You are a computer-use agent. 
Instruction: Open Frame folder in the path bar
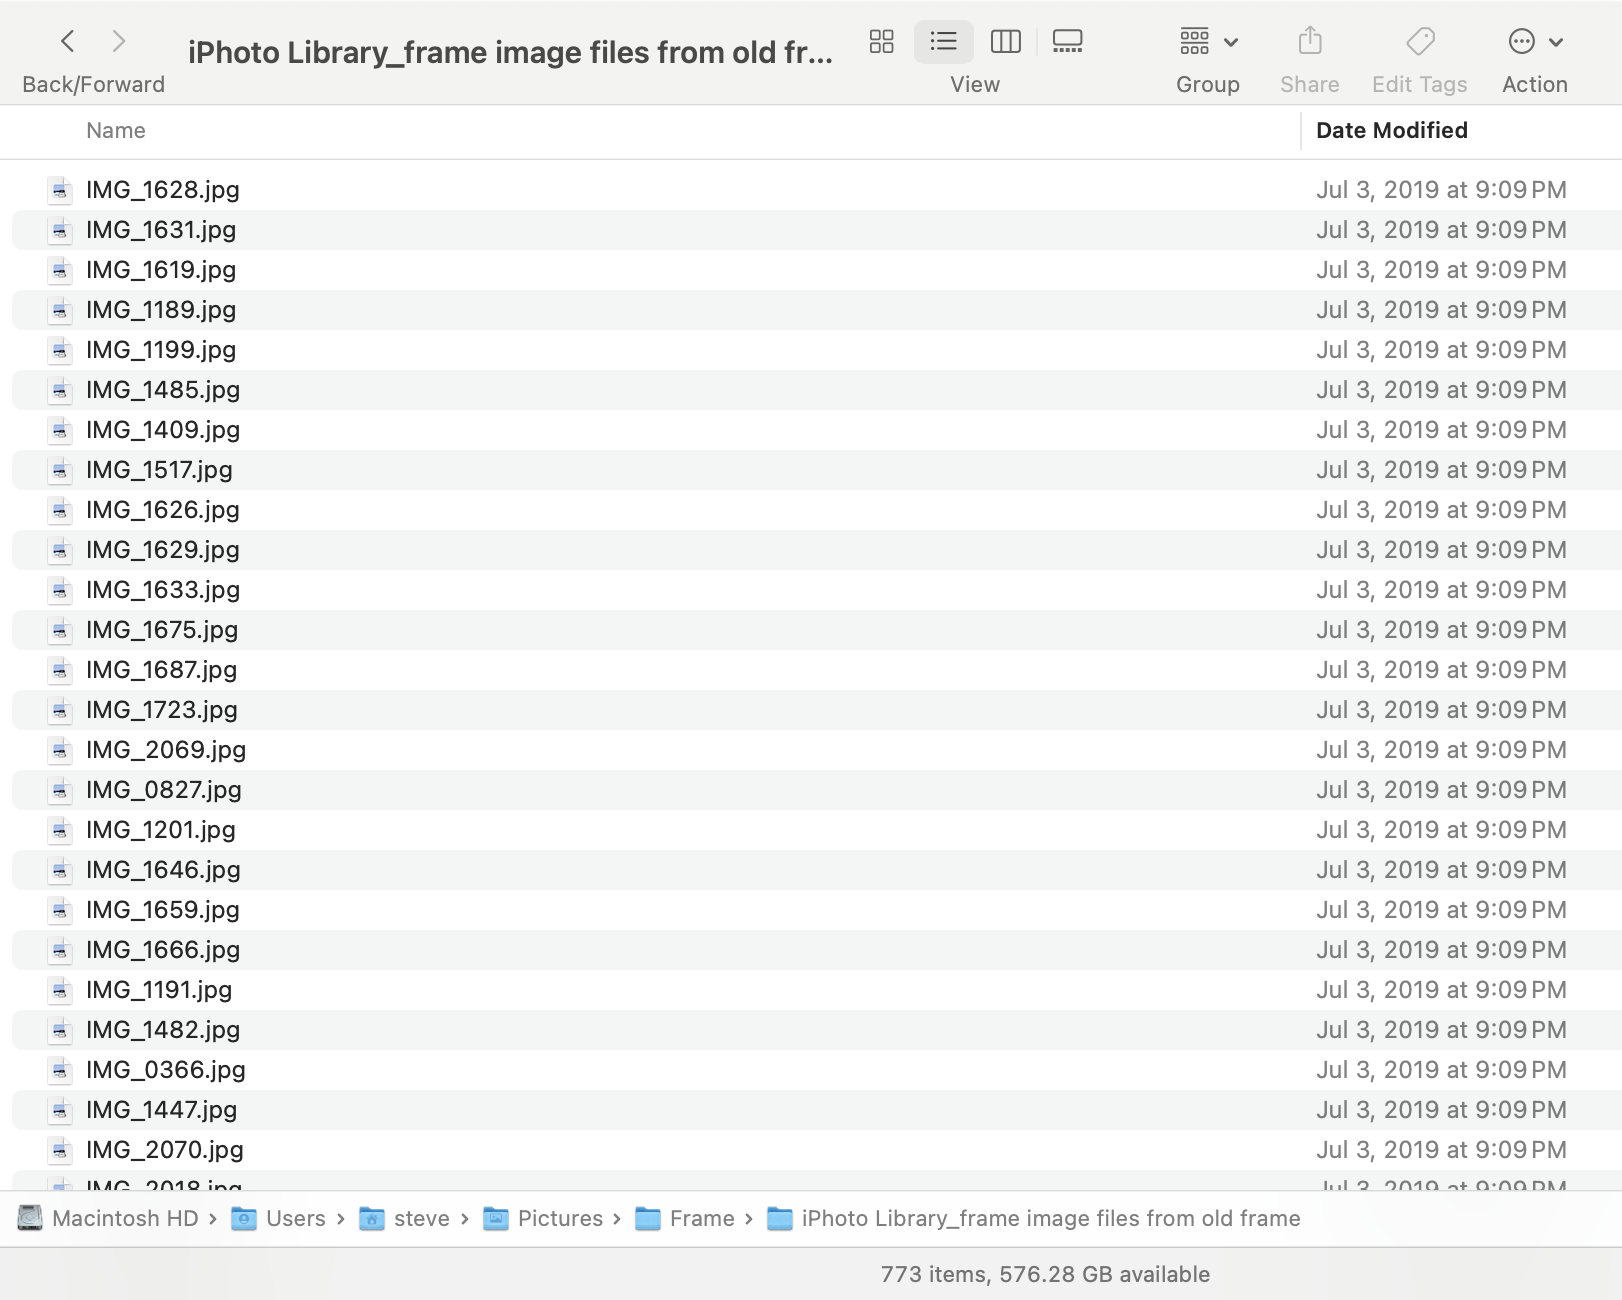point(685,1218)
